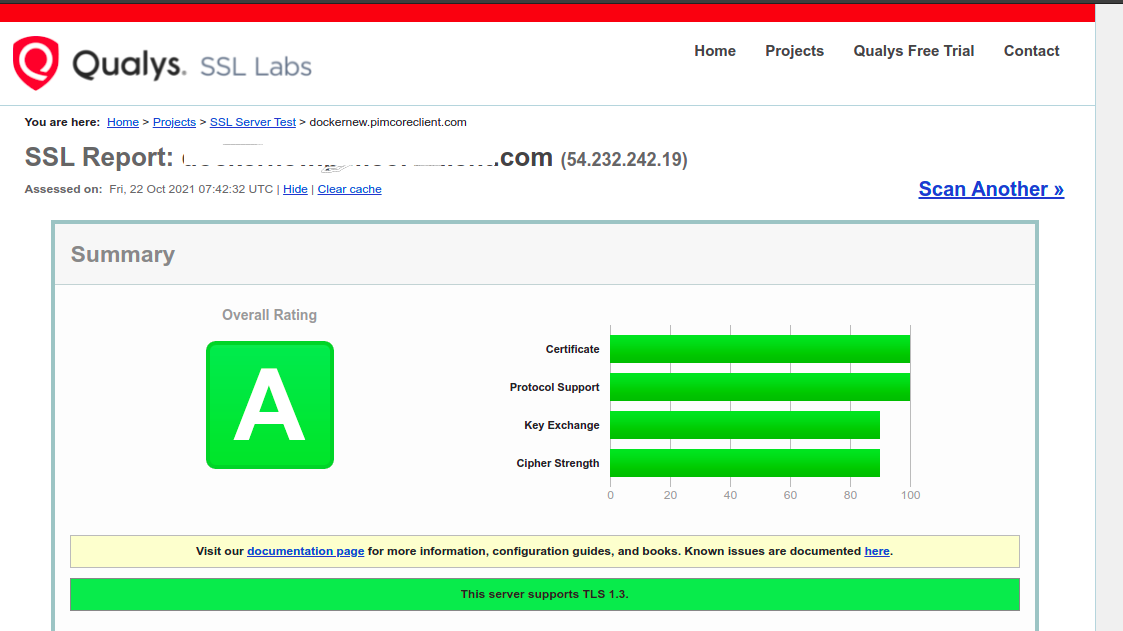
Task: Open the documentation page link
Action: (x=306, y=551)
